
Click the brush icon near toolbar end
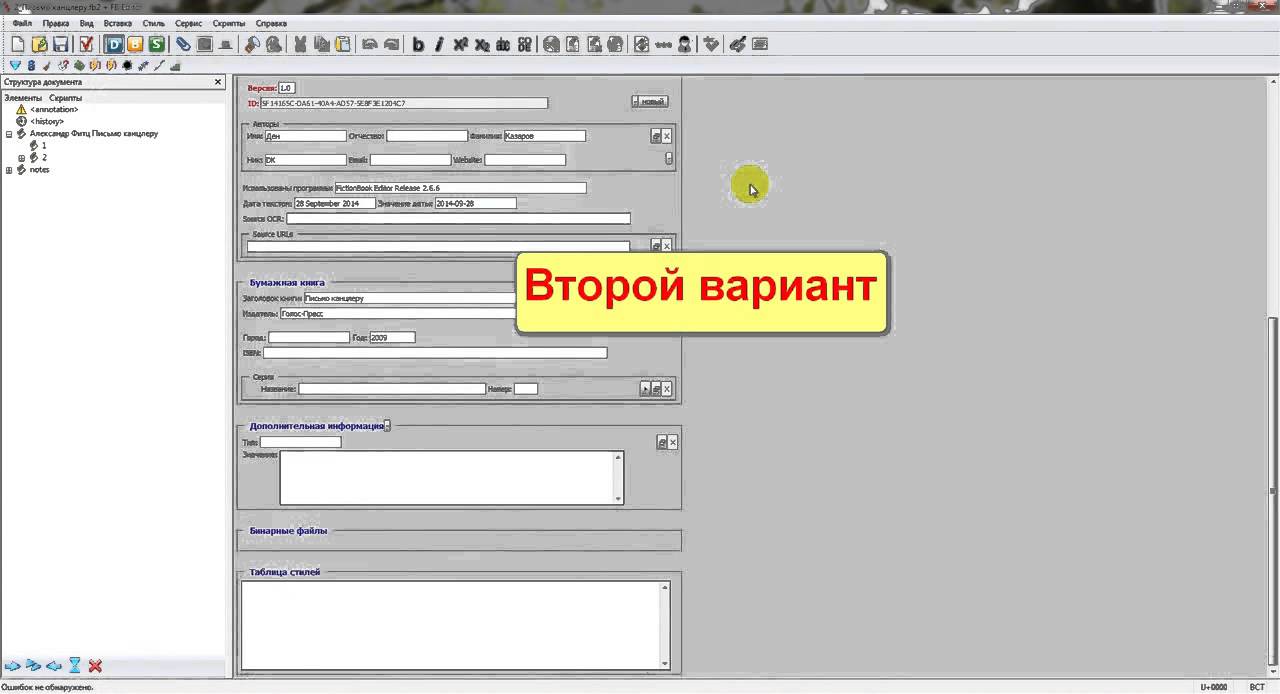(738, 44)
